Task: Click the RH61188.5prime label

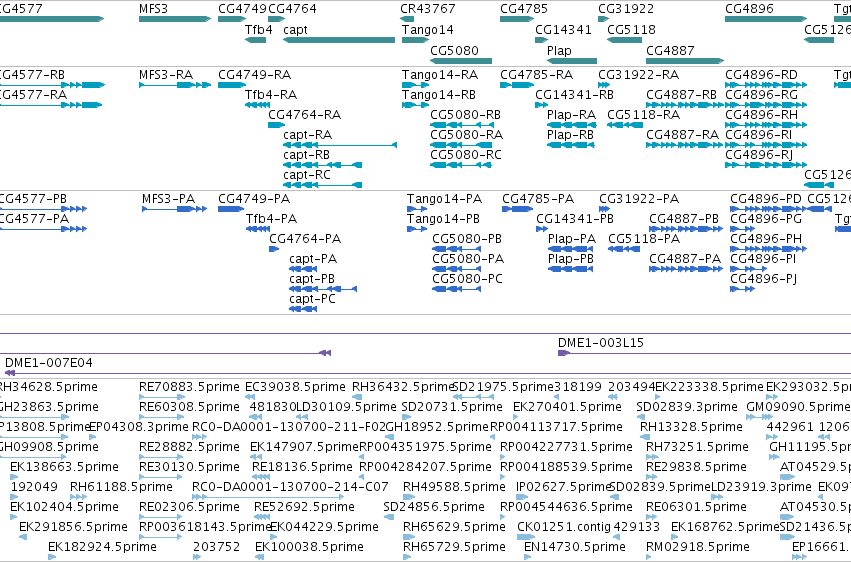Action: (x=121, y=487)
